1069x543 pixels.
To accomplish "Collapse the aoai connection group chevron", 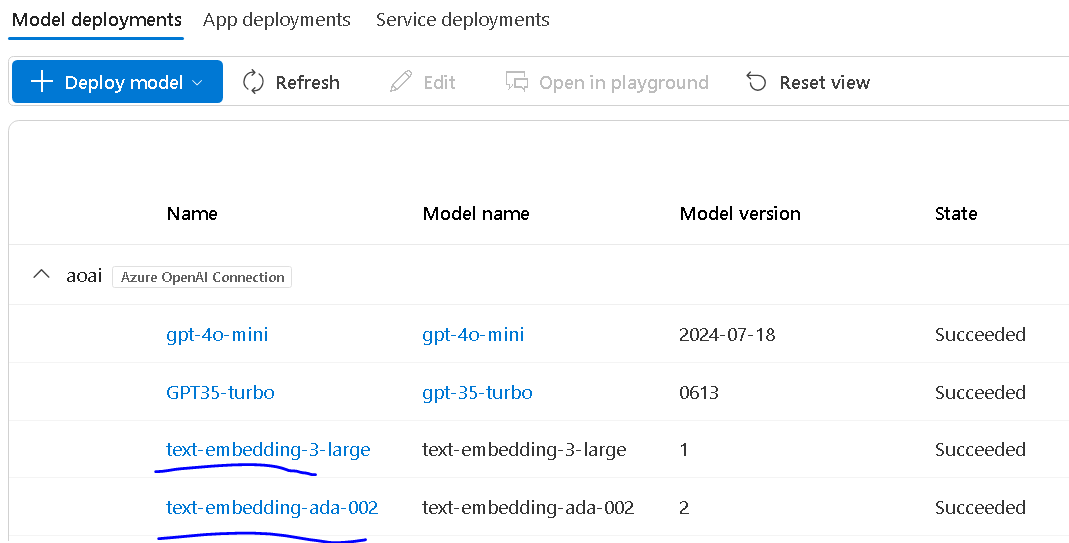I will point(42,275).
